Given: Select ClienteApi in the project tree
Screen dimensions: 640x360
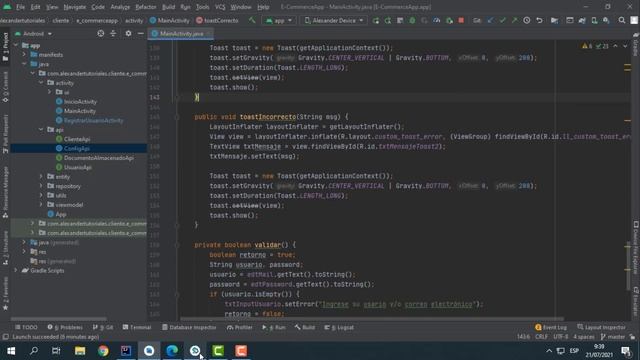Looking at the screenshot, I should tap(77, 139).
